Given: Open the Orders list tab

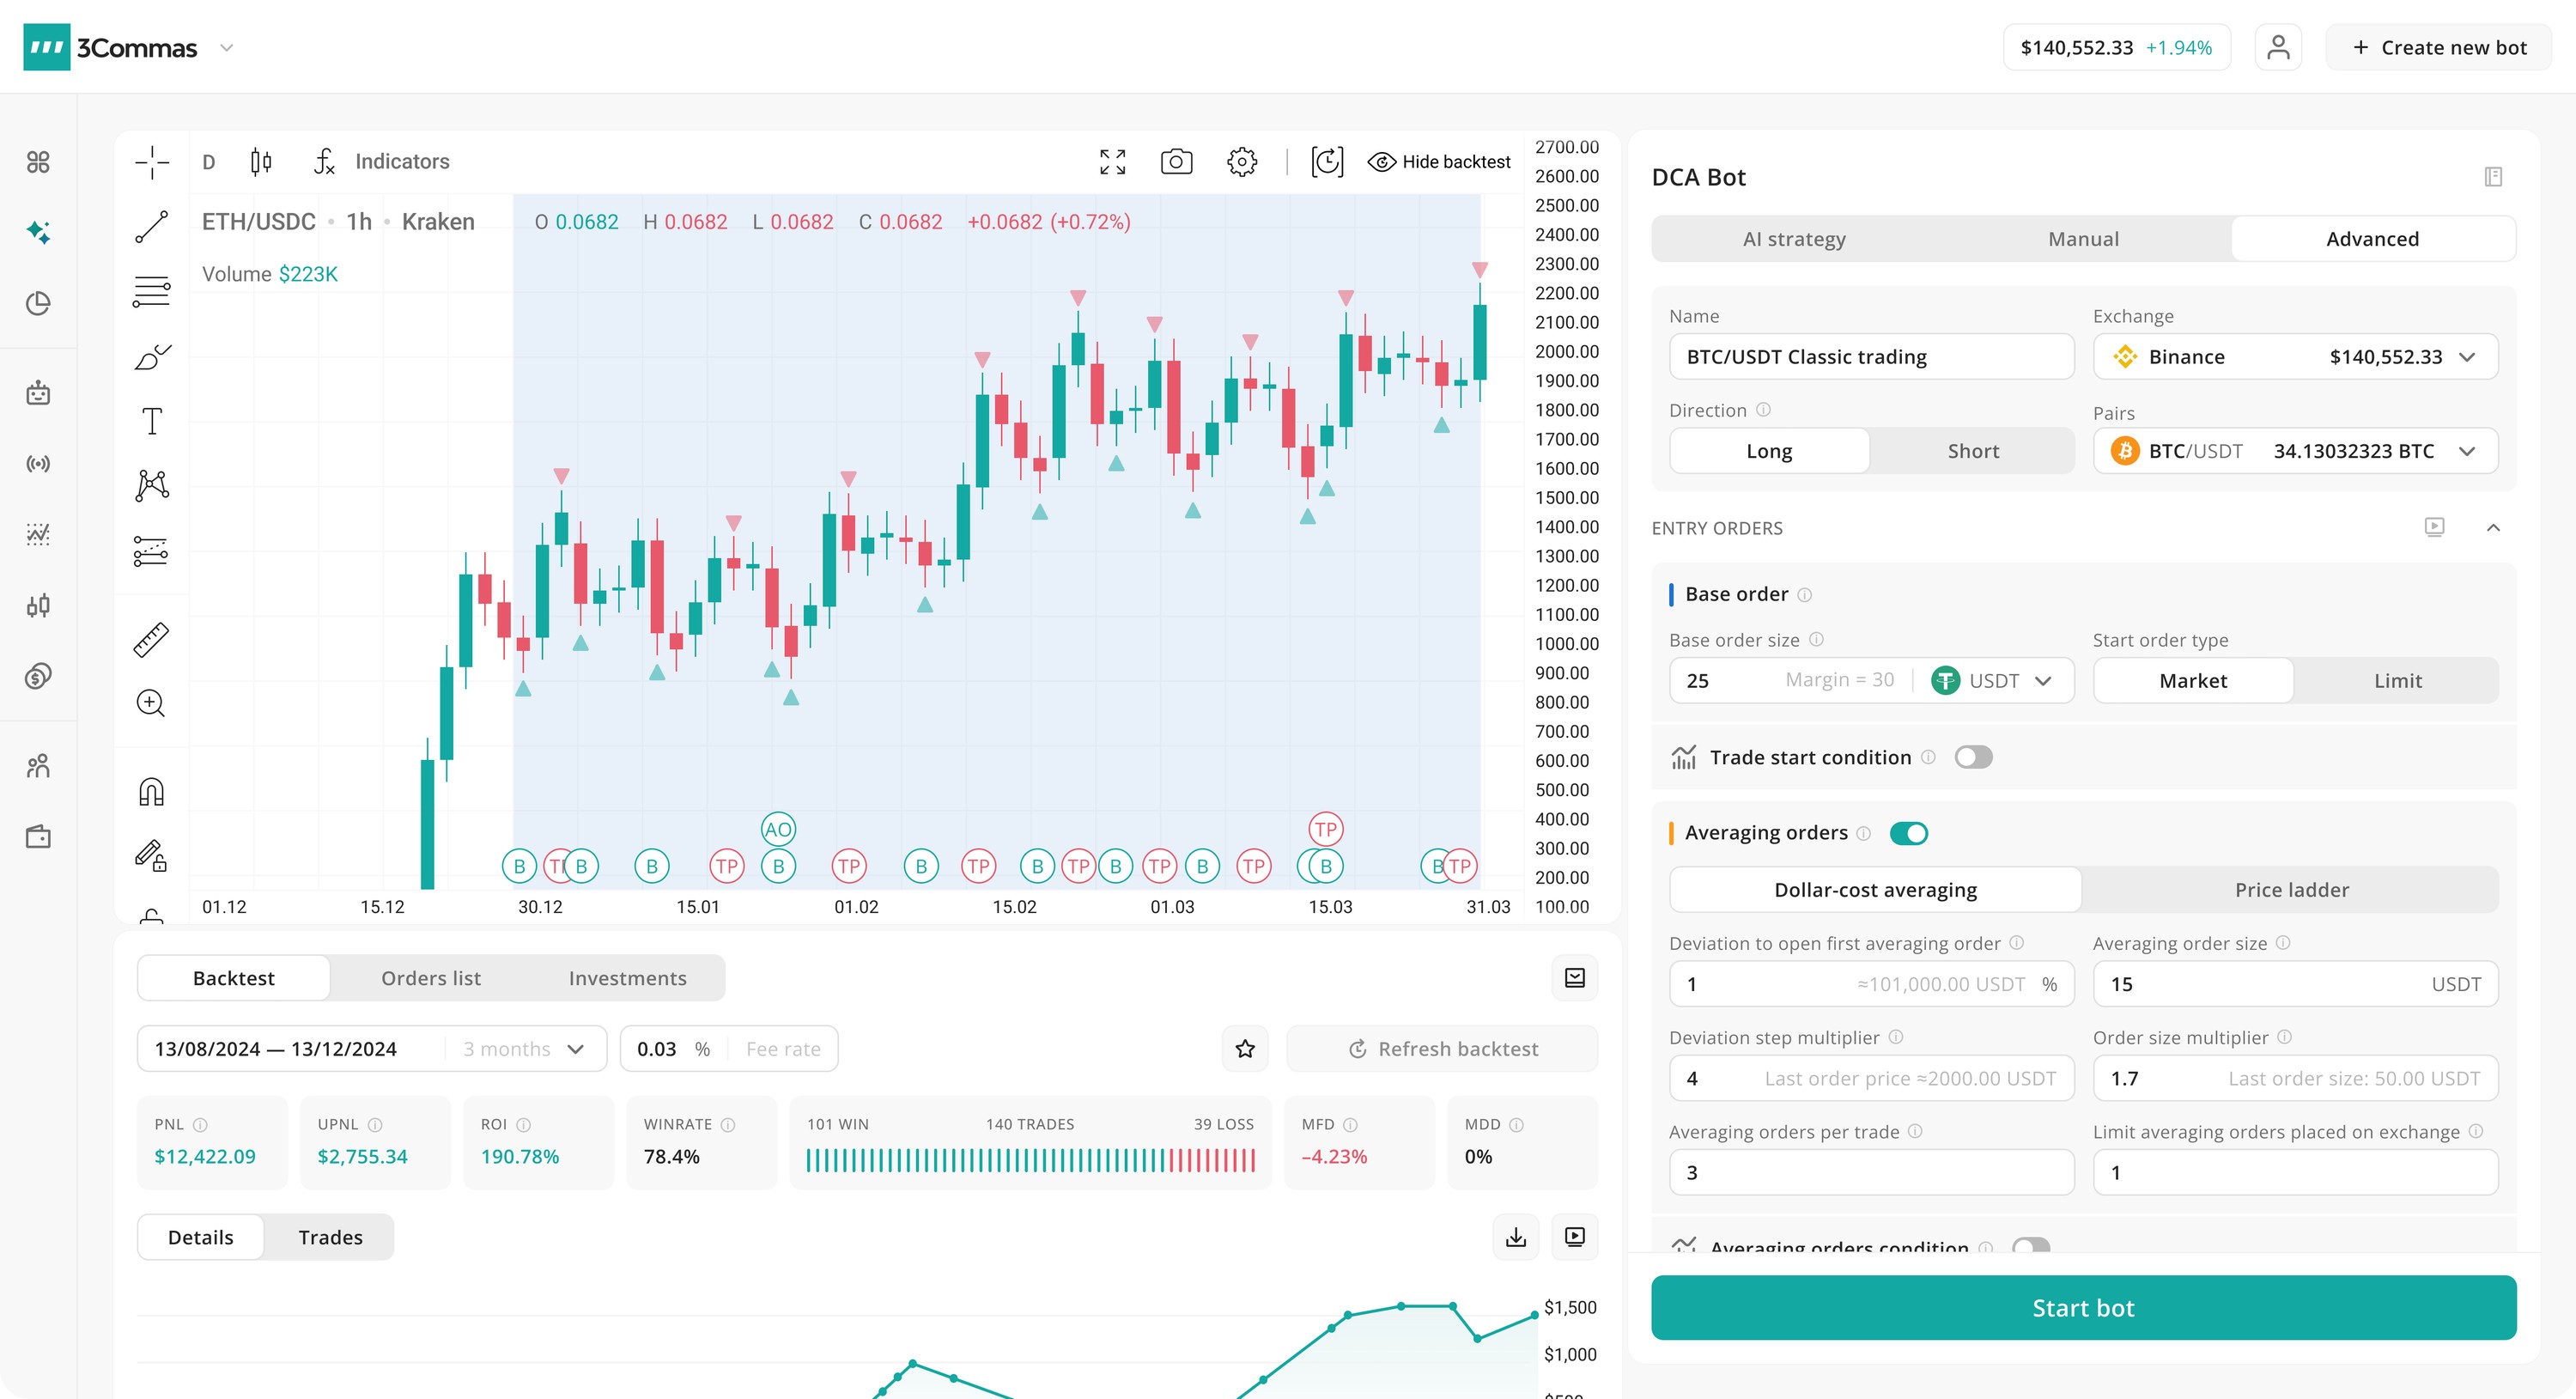Looking at the screenshot, I should pos(431,978).
